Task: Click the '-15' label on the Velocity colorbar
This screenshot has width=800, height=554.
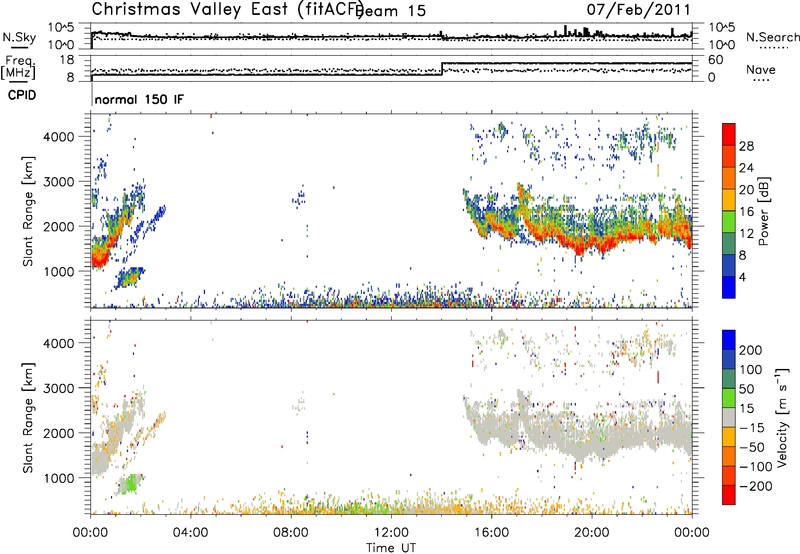Action: coord(752,427)
